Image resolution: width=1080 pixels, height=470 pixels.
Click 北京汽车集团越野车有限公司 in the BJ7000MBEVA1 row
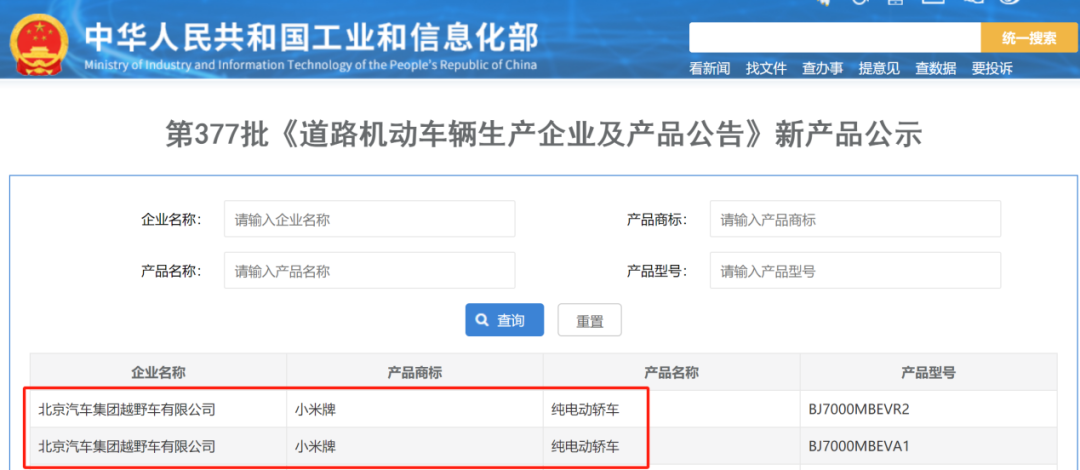click(x=127, y=446)
